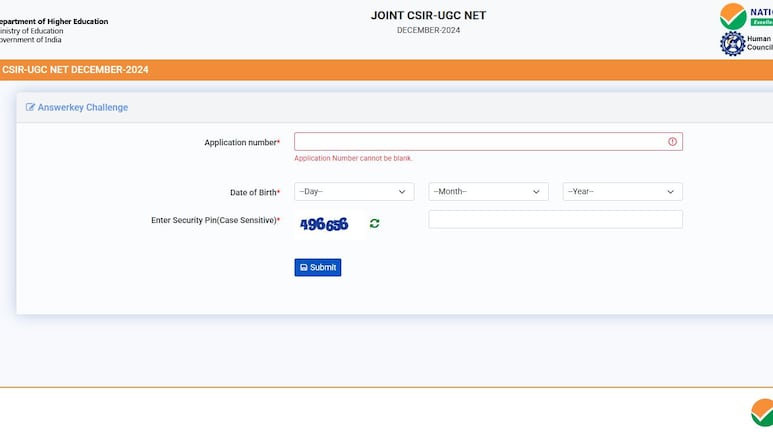Click the Answerkey Challenge heading

(82, 107)
